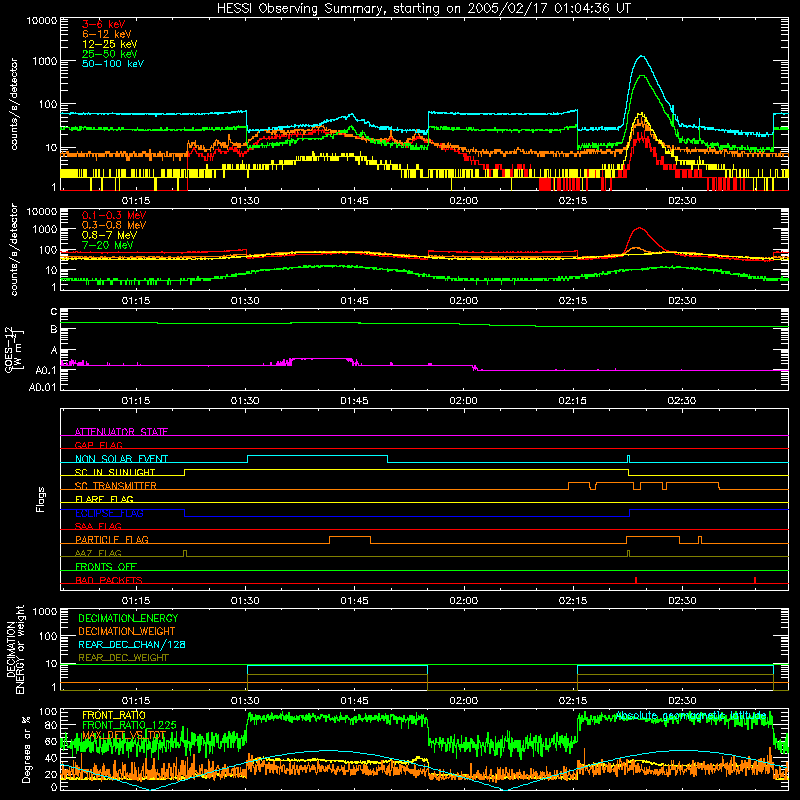Select the A47_FLAG label

[98, 553]
